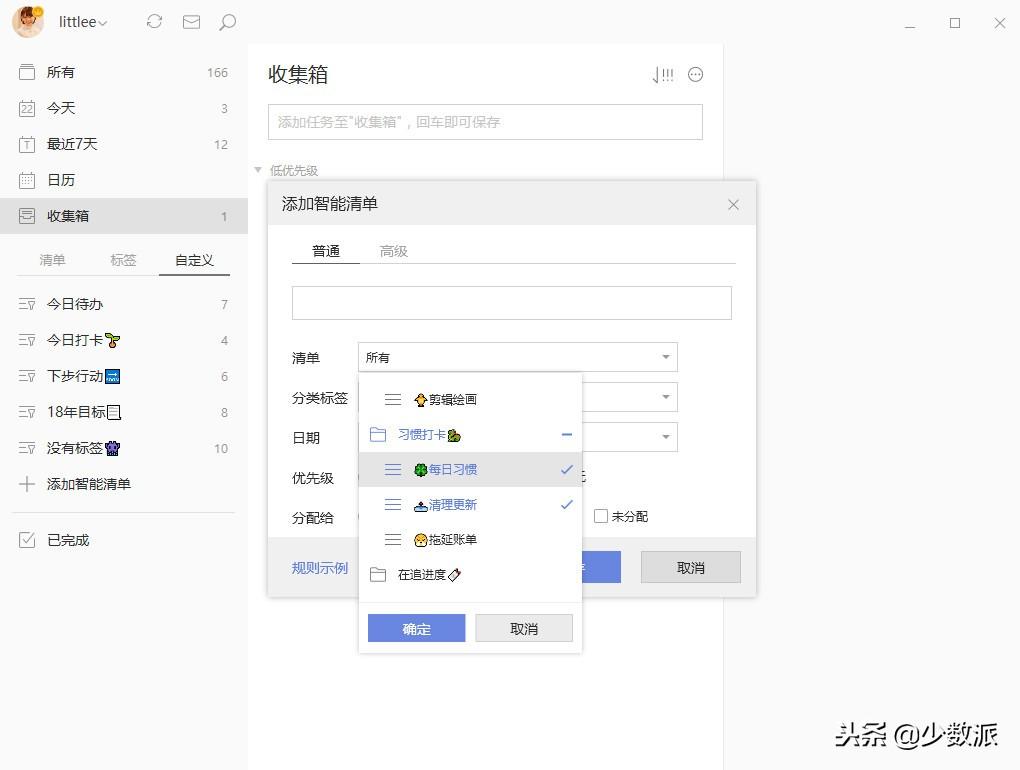Uncheck 清理更新 in the list picker

pyautogui.click(x=566, y=504)
